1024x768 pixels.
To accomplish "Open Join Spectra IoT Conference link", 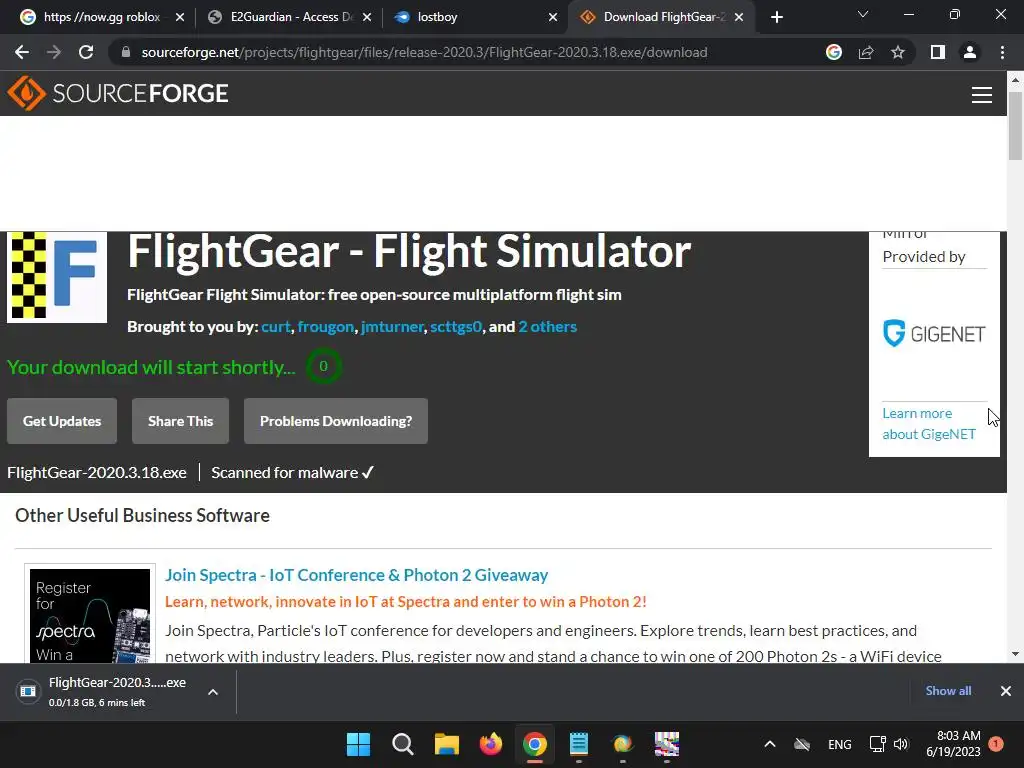I will (x=356, y=575).
